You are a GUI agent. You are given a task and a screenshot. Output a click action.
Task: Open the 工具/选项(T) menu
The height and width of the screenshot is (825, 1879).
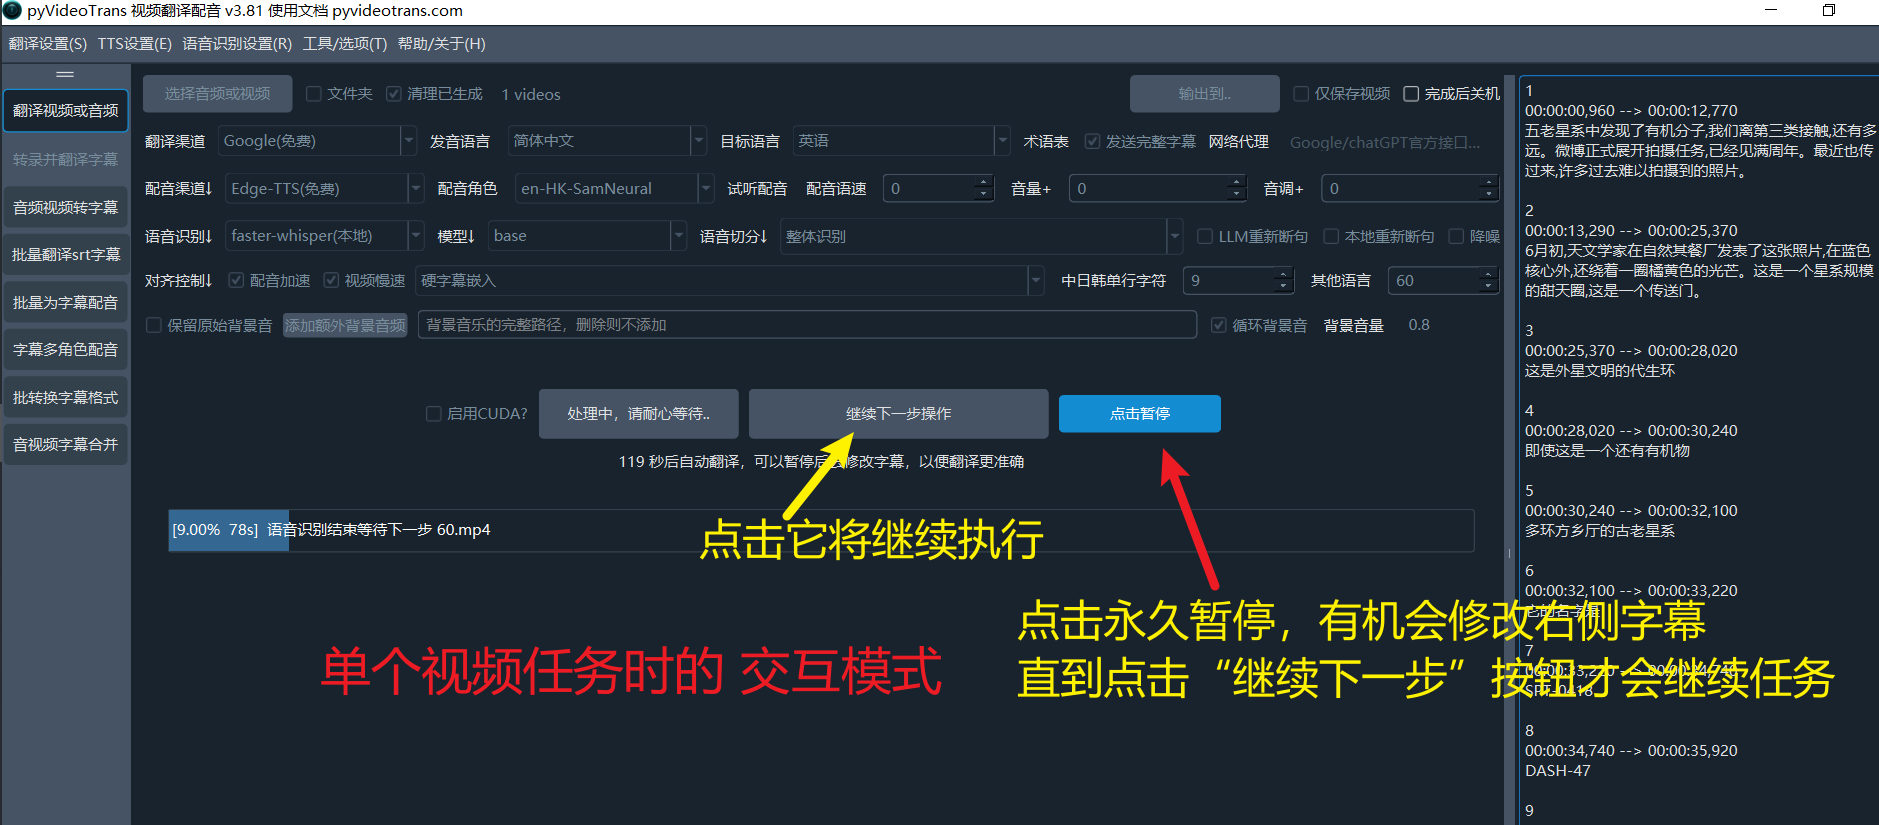[x=344, y=44]
